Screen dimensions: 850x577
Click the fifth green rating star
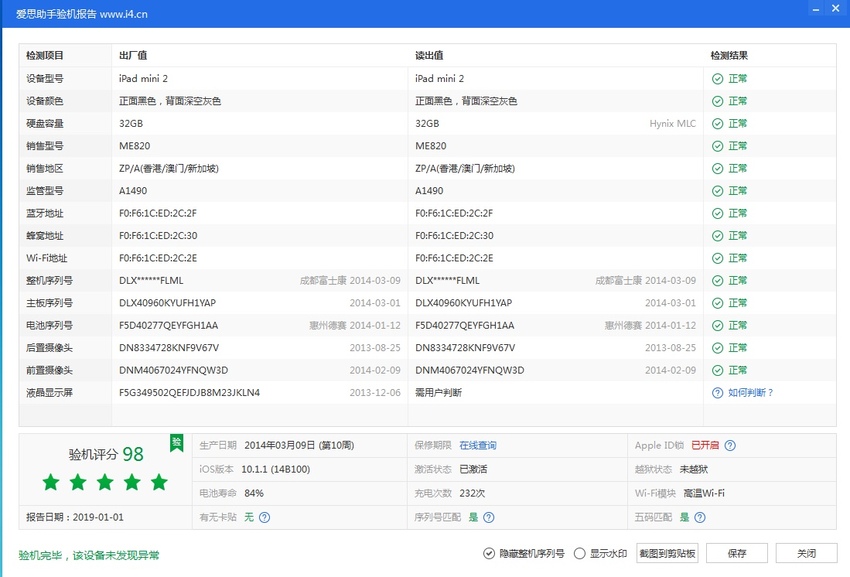click(159, 482)
